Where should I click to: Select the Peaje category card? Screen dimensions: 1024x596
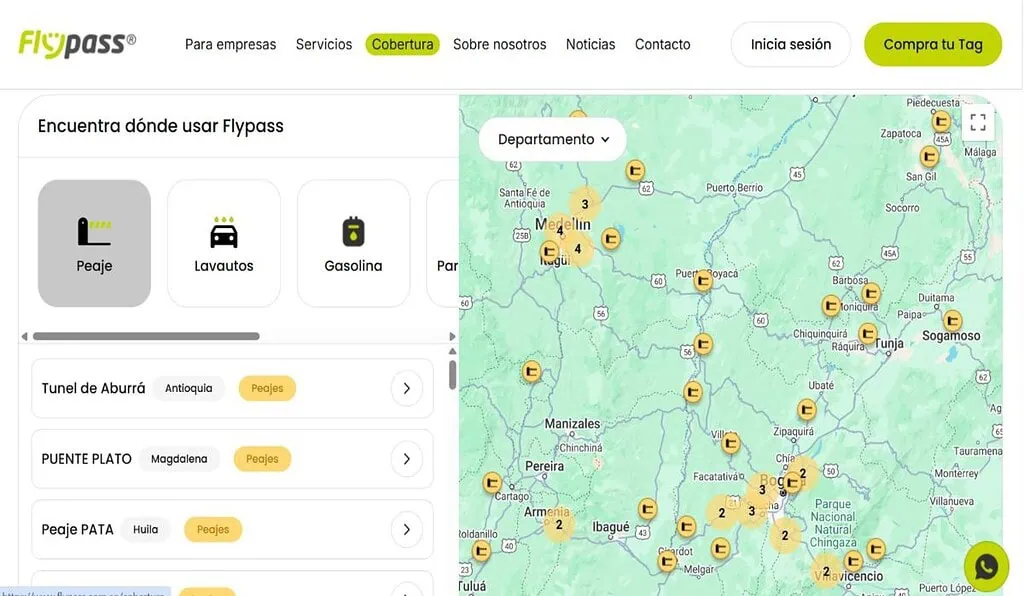click(x=94, y=243)
